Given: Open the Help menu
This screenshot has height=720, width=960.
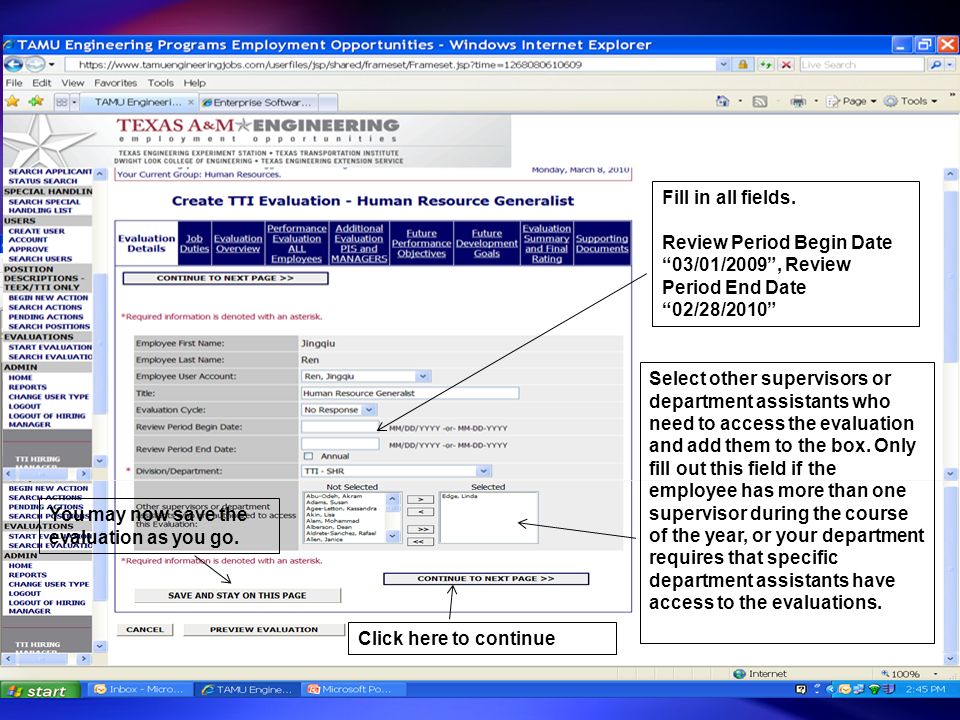Looking at the screenshot, I should (x=194, y=83).
